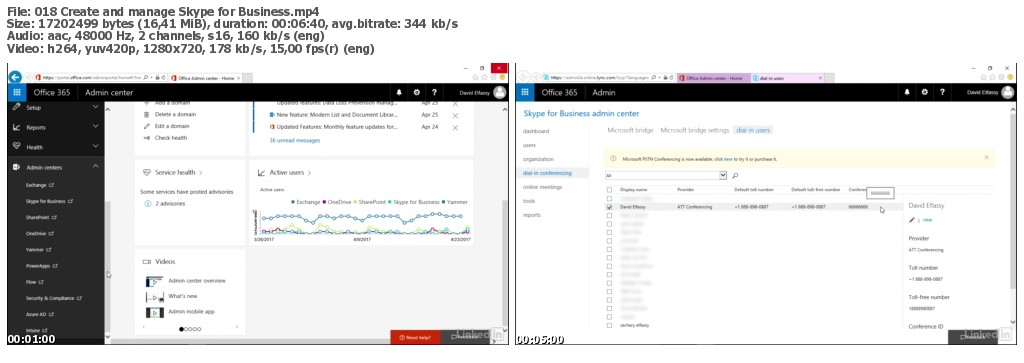The height and width of the screenshot is (363, 1024).
Task: Open dashboard in Skype admin navigation
Action: (536, 131)
